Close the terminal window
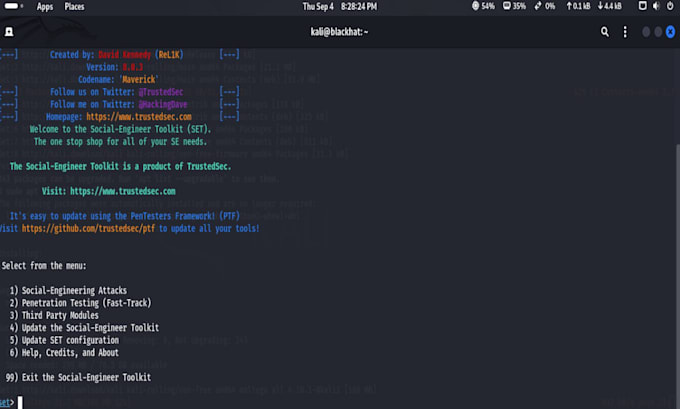This screenshot has height=409, width=680. [x=670, y=32]
